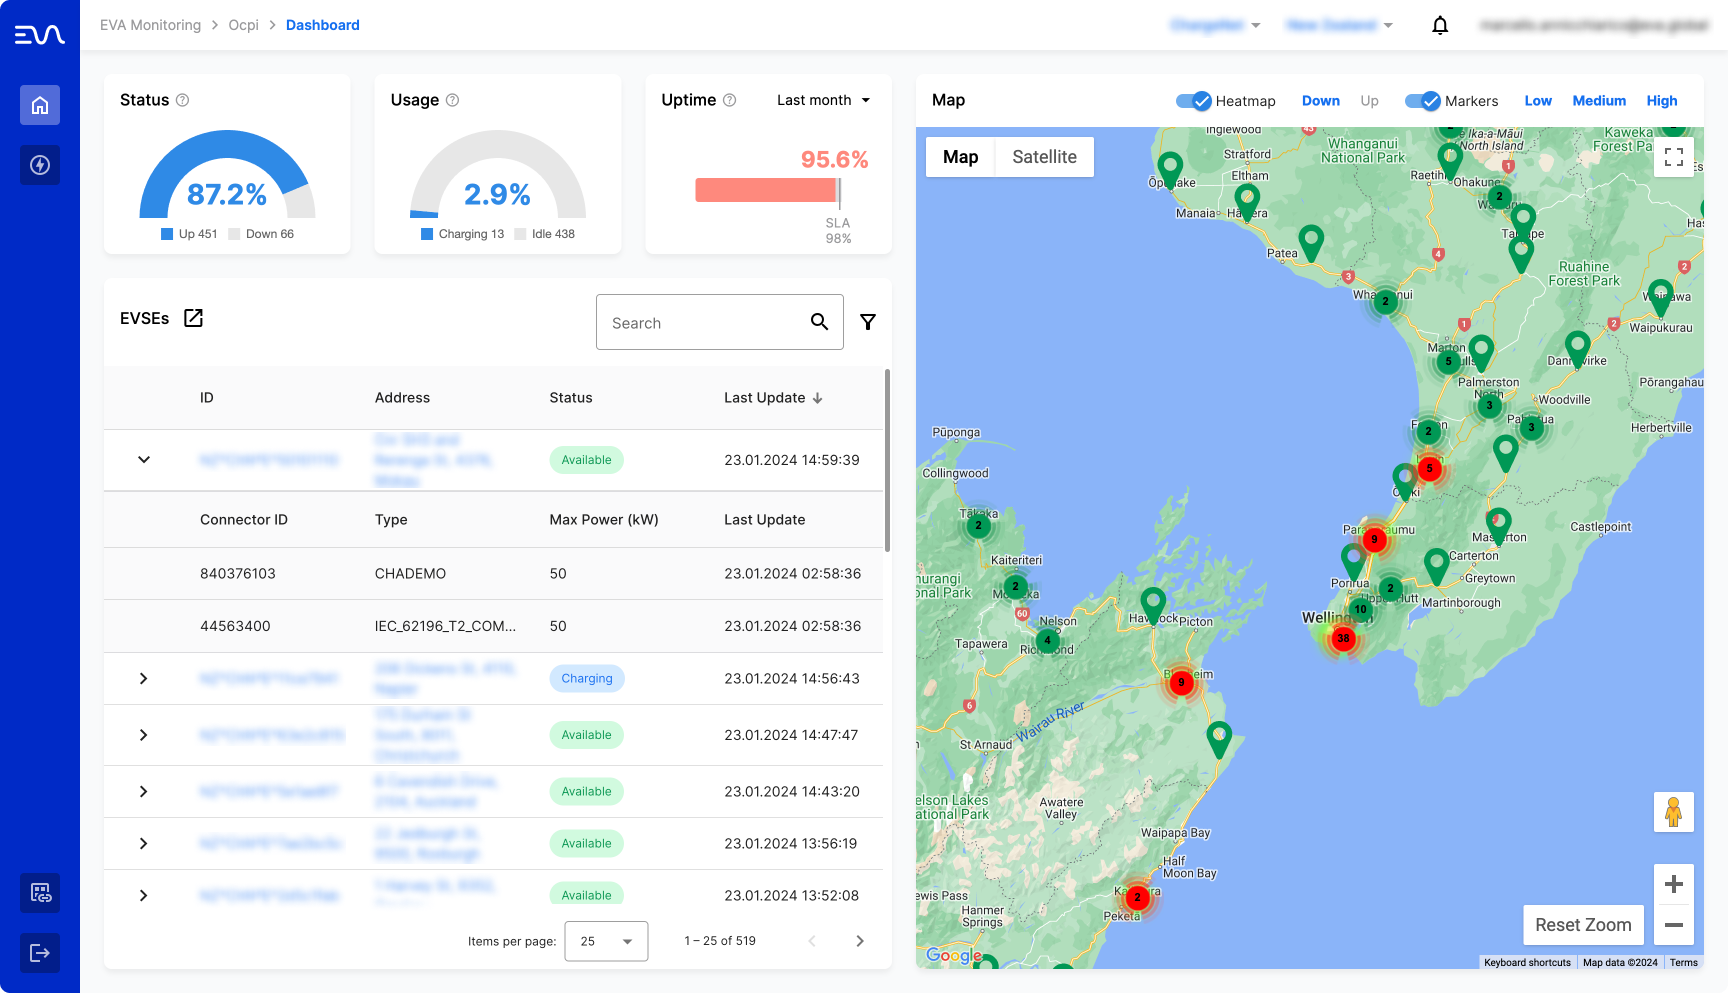Expand the EVSE row updated 14:47:47
This screenshot has height=993, width=1728.
[144, 735]
